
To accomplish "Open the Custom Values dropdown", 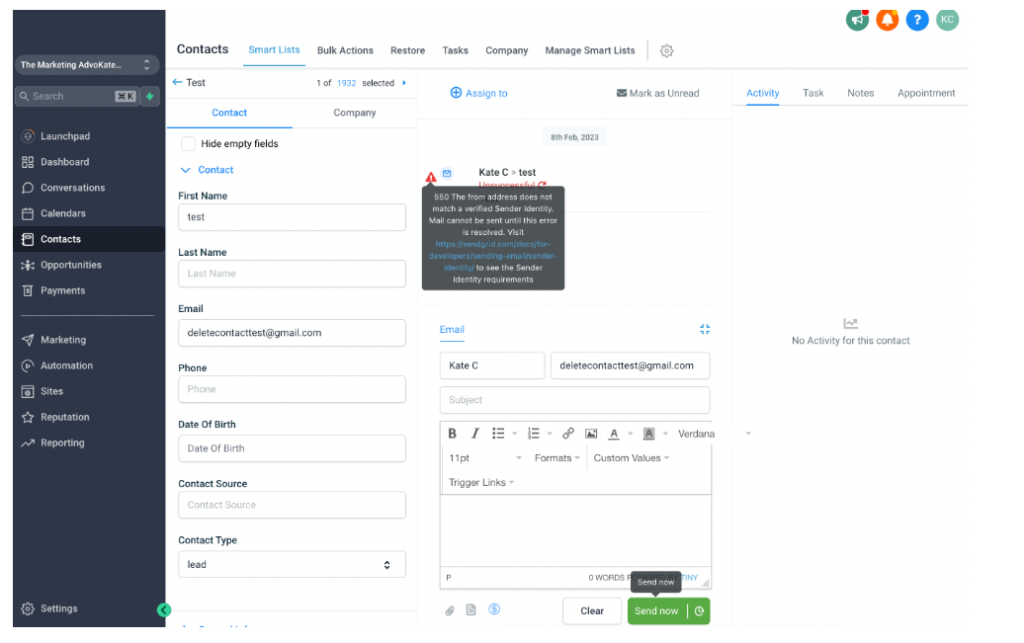I will [x=631, y=458].
